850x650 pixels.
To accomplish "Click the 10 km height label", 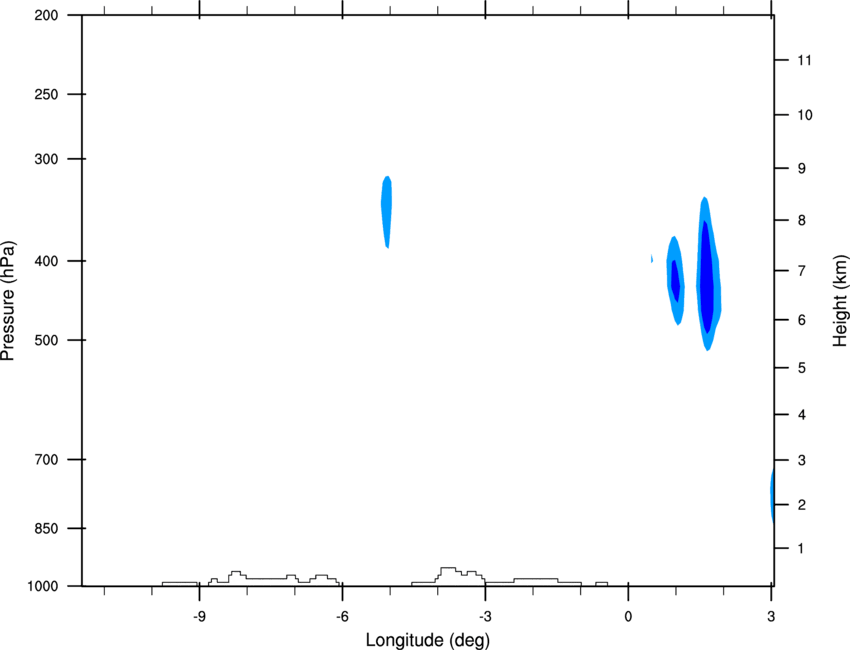I will (x=804, y=115).
